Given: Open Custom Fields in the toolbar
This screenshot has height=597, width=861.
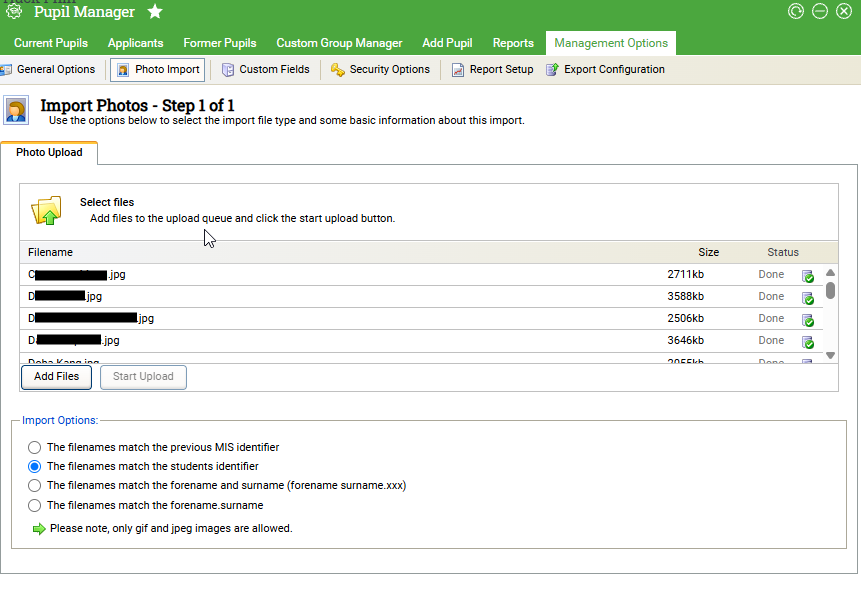Looking at the screenshot, I should tap(266, 70).
